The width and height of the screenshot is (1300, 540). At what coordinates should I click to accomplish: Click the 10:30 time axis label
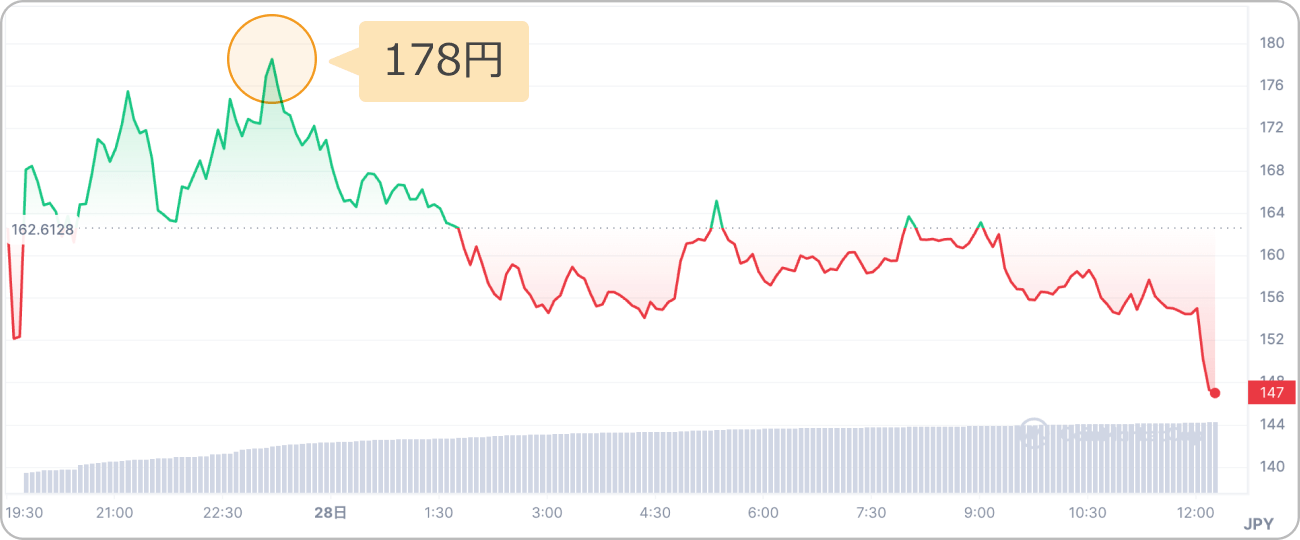coord(1087,513)
